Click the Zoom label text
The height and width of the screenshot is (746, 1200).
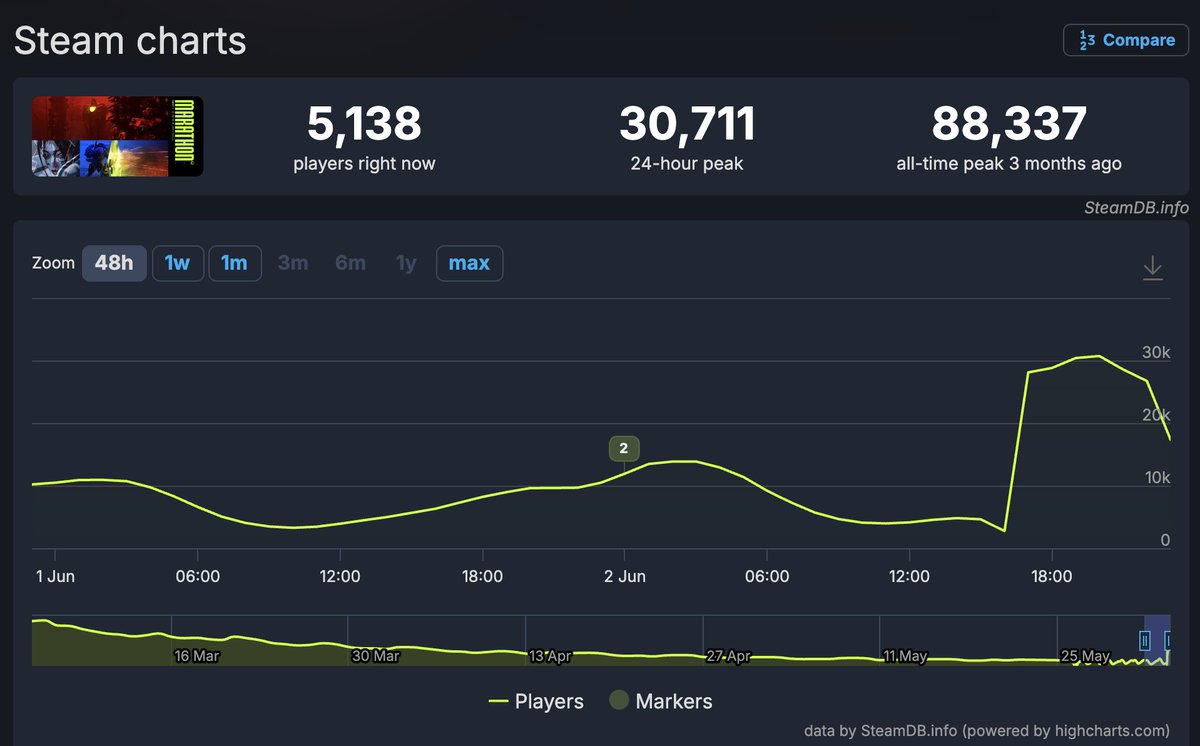coord(53,263)
